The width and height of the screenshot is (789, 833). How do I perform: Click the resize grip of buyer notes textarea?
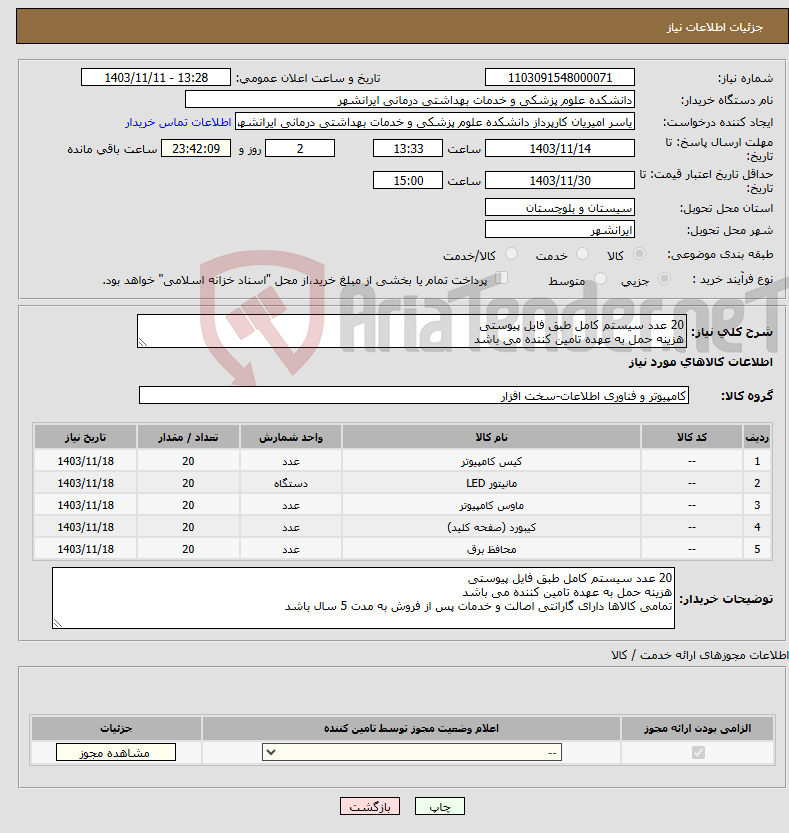pyautogui.click(x=58, y=623)
